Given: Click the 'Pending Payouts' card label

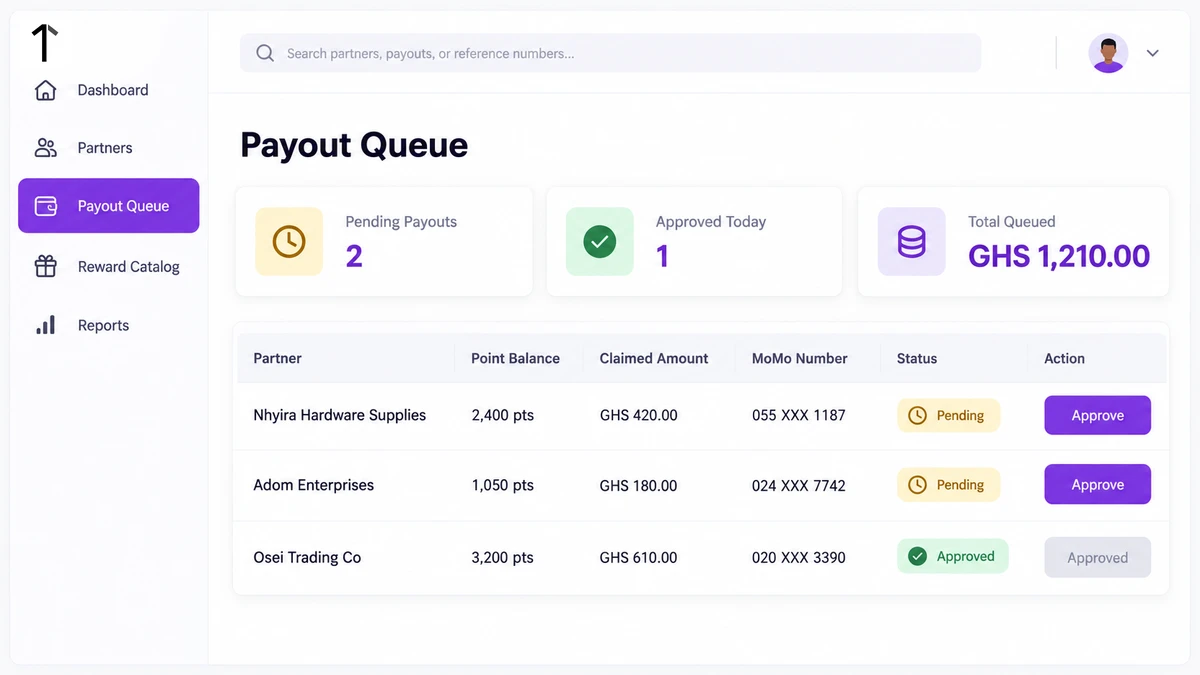Looking at the screenshot, I should (401, 222).
